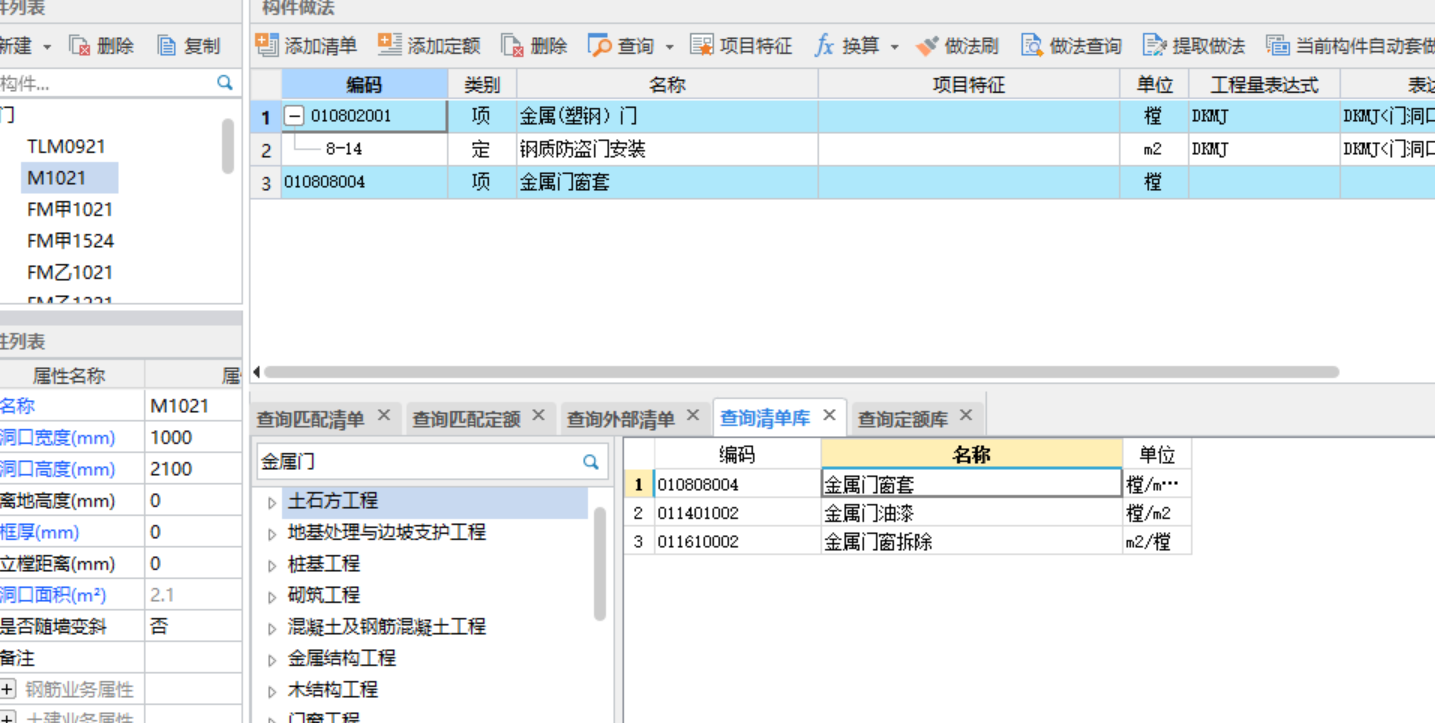The width and height of the screenshot is (1435, 723).
Task: Select result row 011401002 金属门油漆
Action: coord(907,513)
